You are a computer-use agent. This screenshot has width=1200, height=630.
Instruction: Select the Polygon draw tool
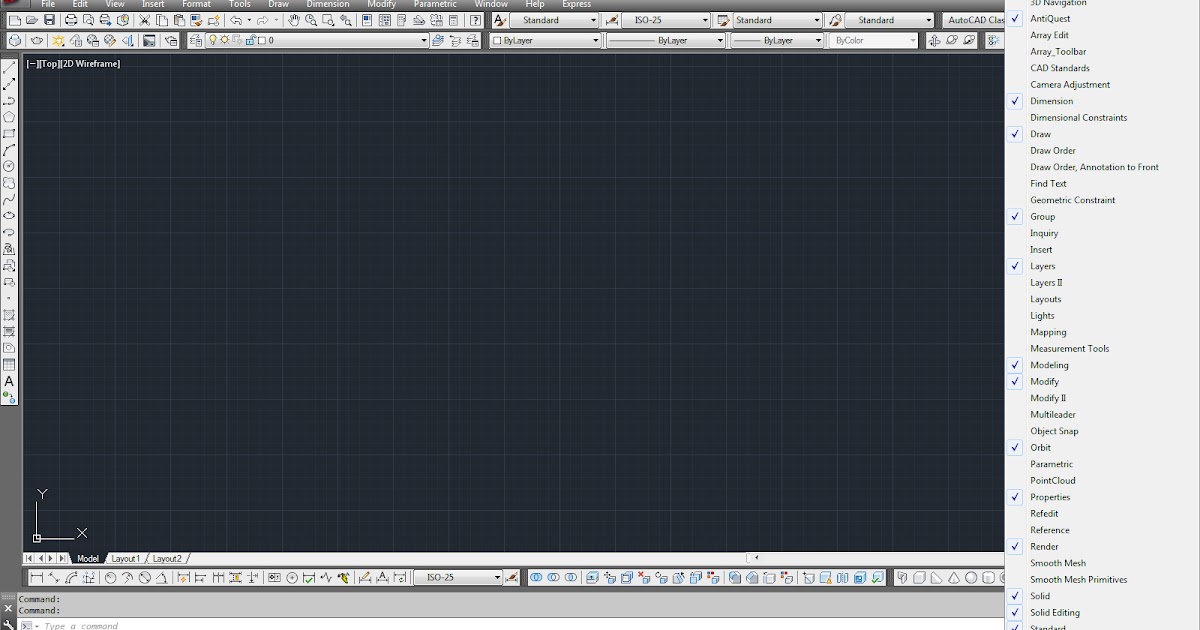click(x=10, y=116)
